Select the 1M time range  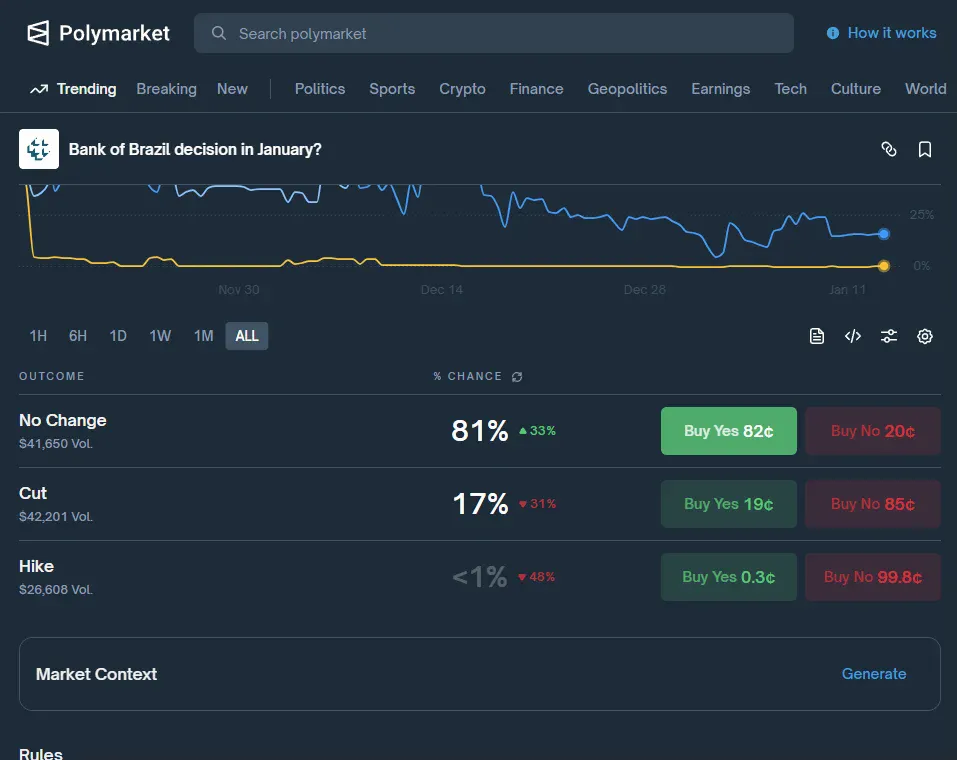click(x=203, y=336)
